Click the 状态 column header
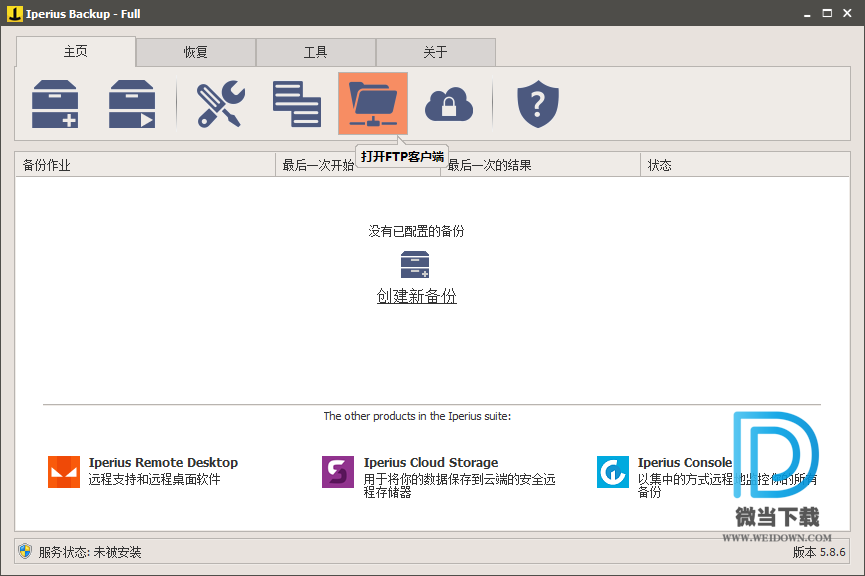This screenshot has height=576, width=865. pyautogui.click(x=745, y=165)
